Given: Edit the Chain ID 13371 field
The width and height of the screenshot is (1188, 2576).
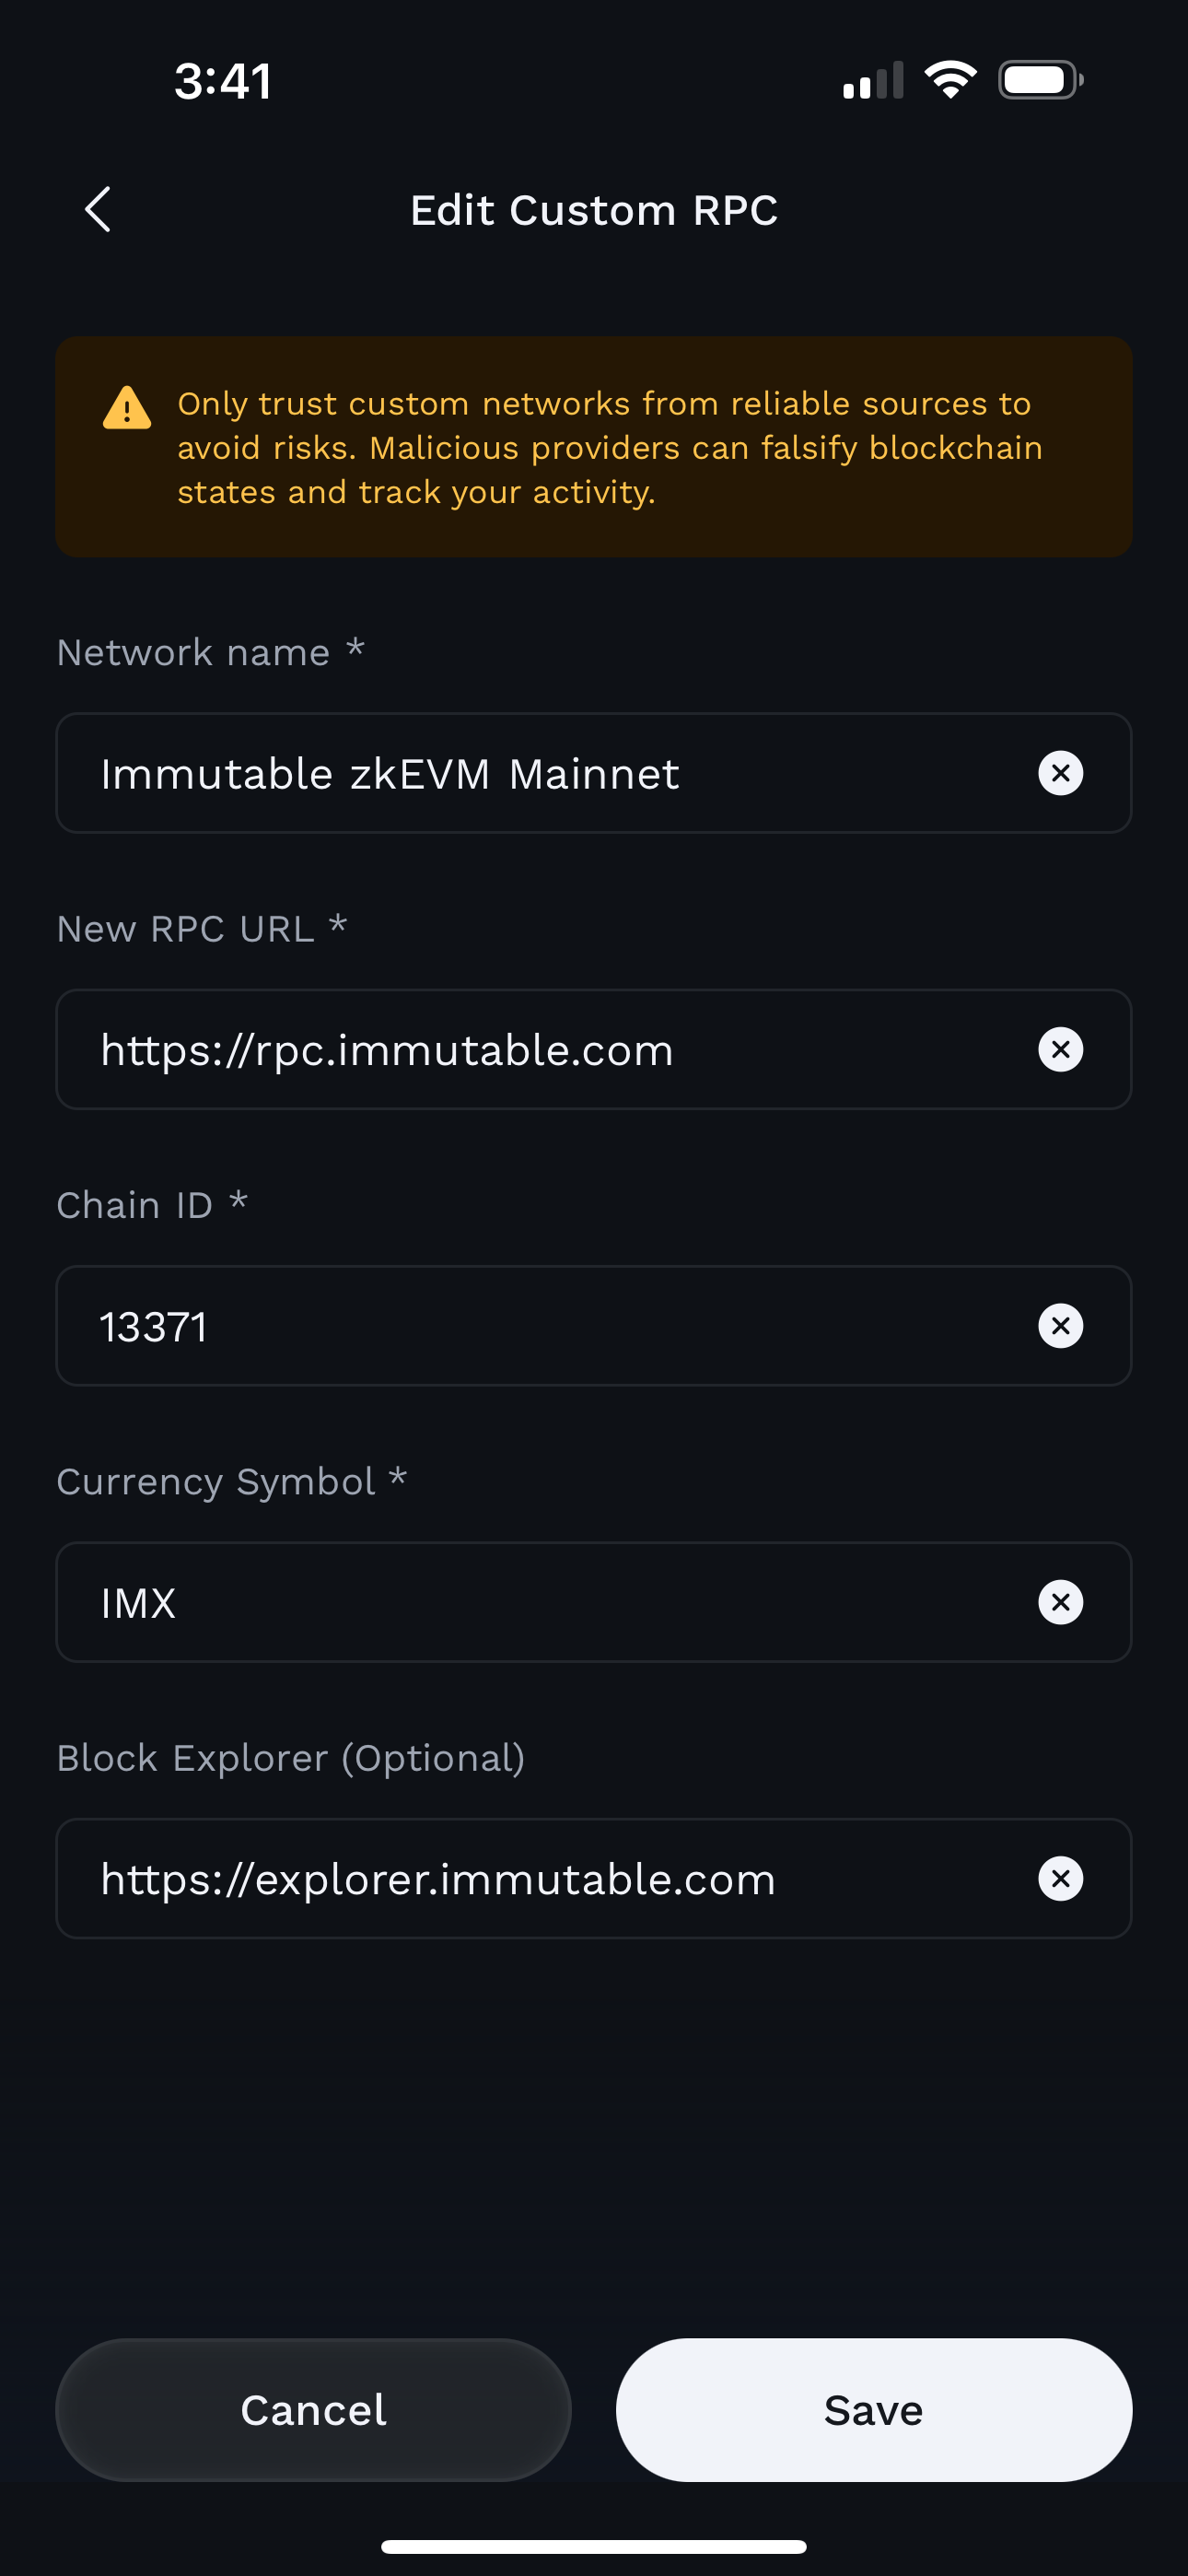Looking at the screenshot, I should point(540,1326).
